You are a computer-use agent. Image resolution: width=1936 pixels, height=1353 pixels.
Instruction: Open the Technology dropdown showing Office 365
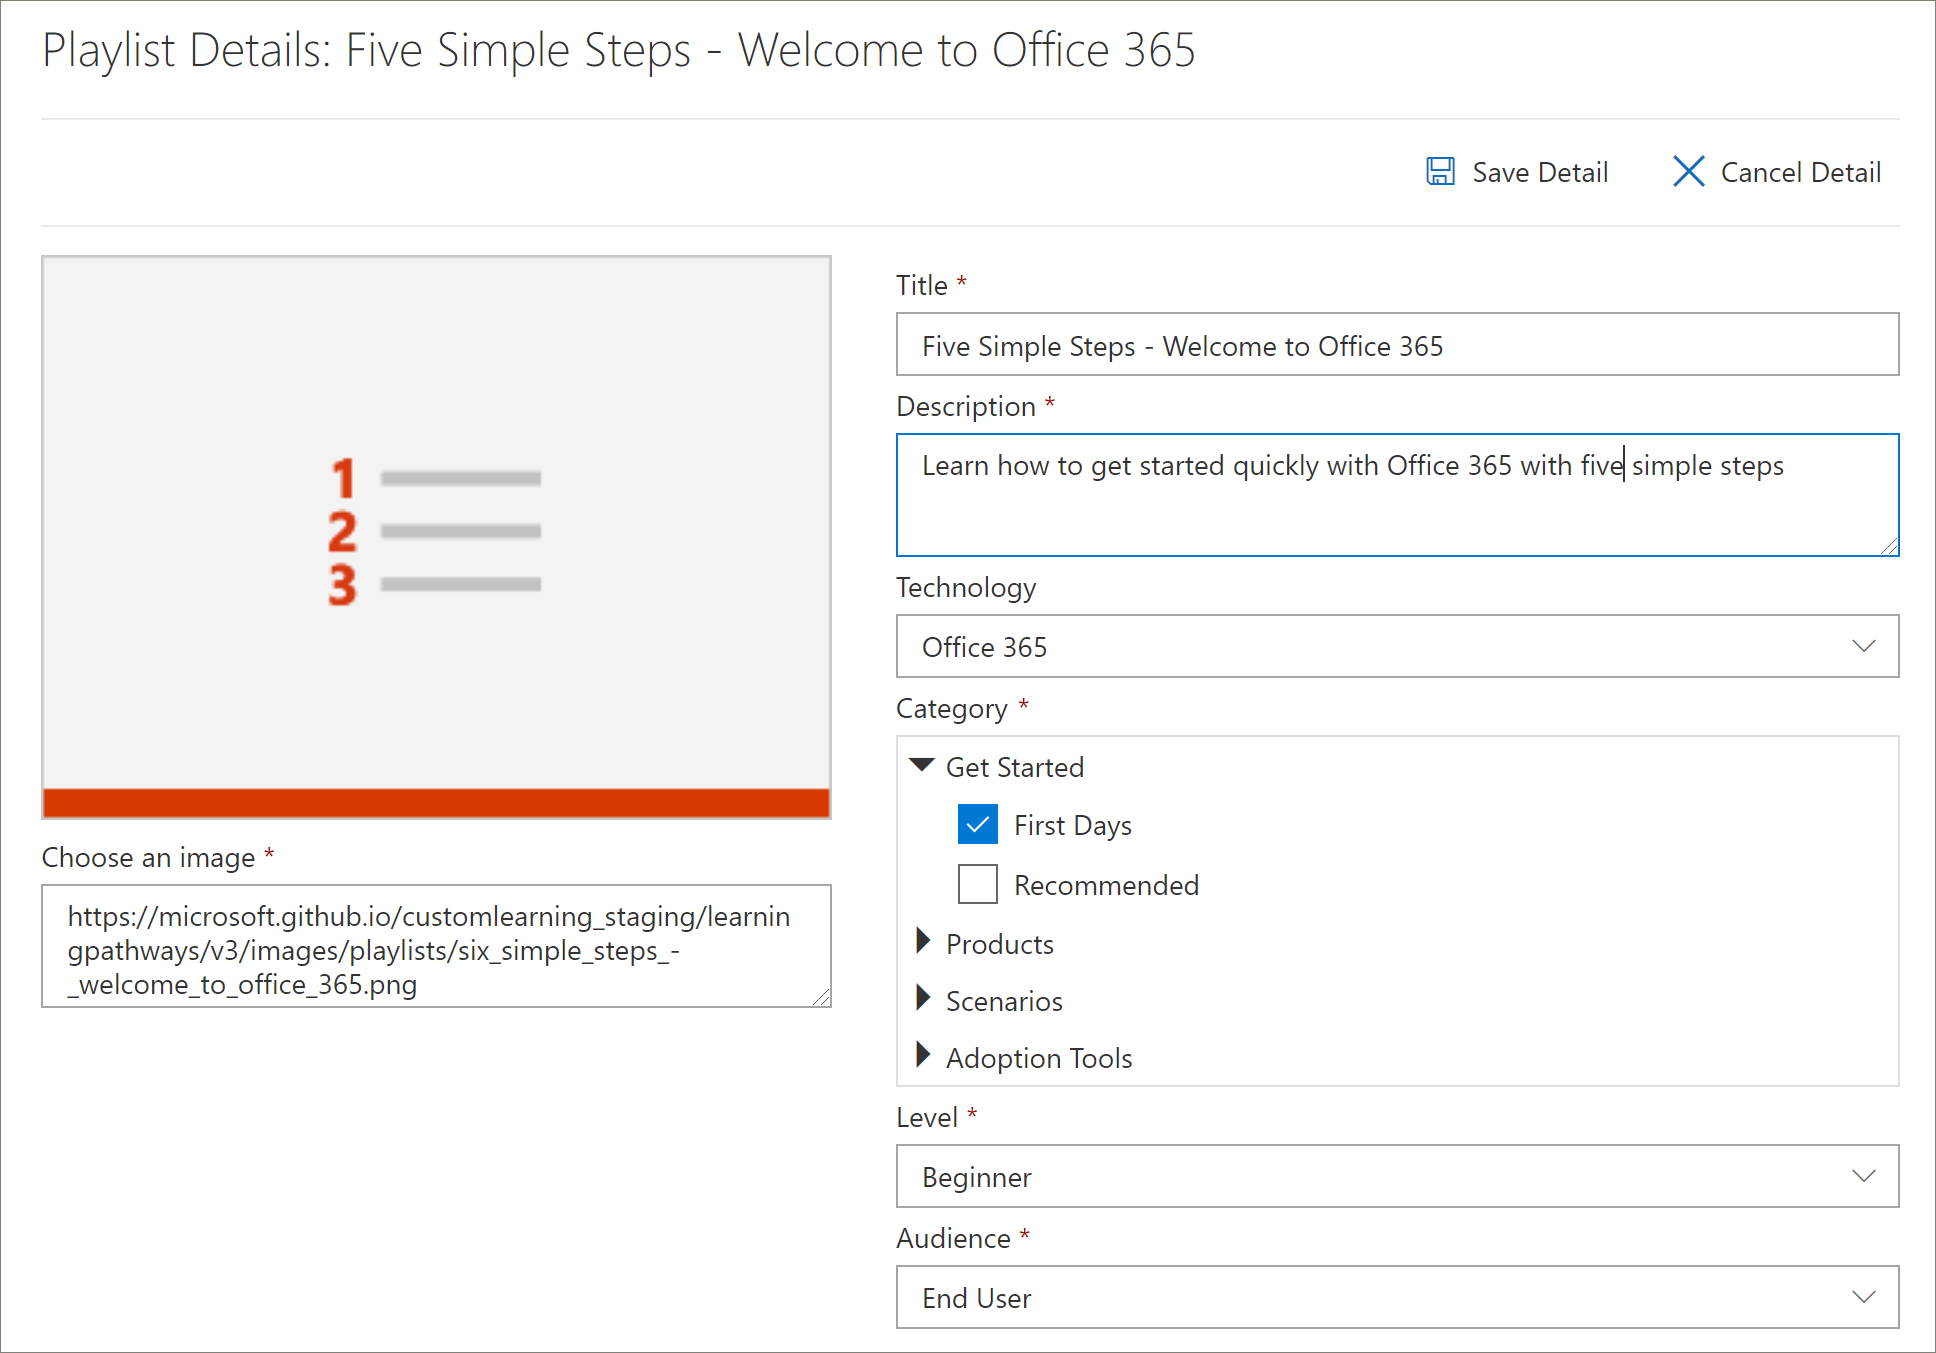pos(1397,646)
